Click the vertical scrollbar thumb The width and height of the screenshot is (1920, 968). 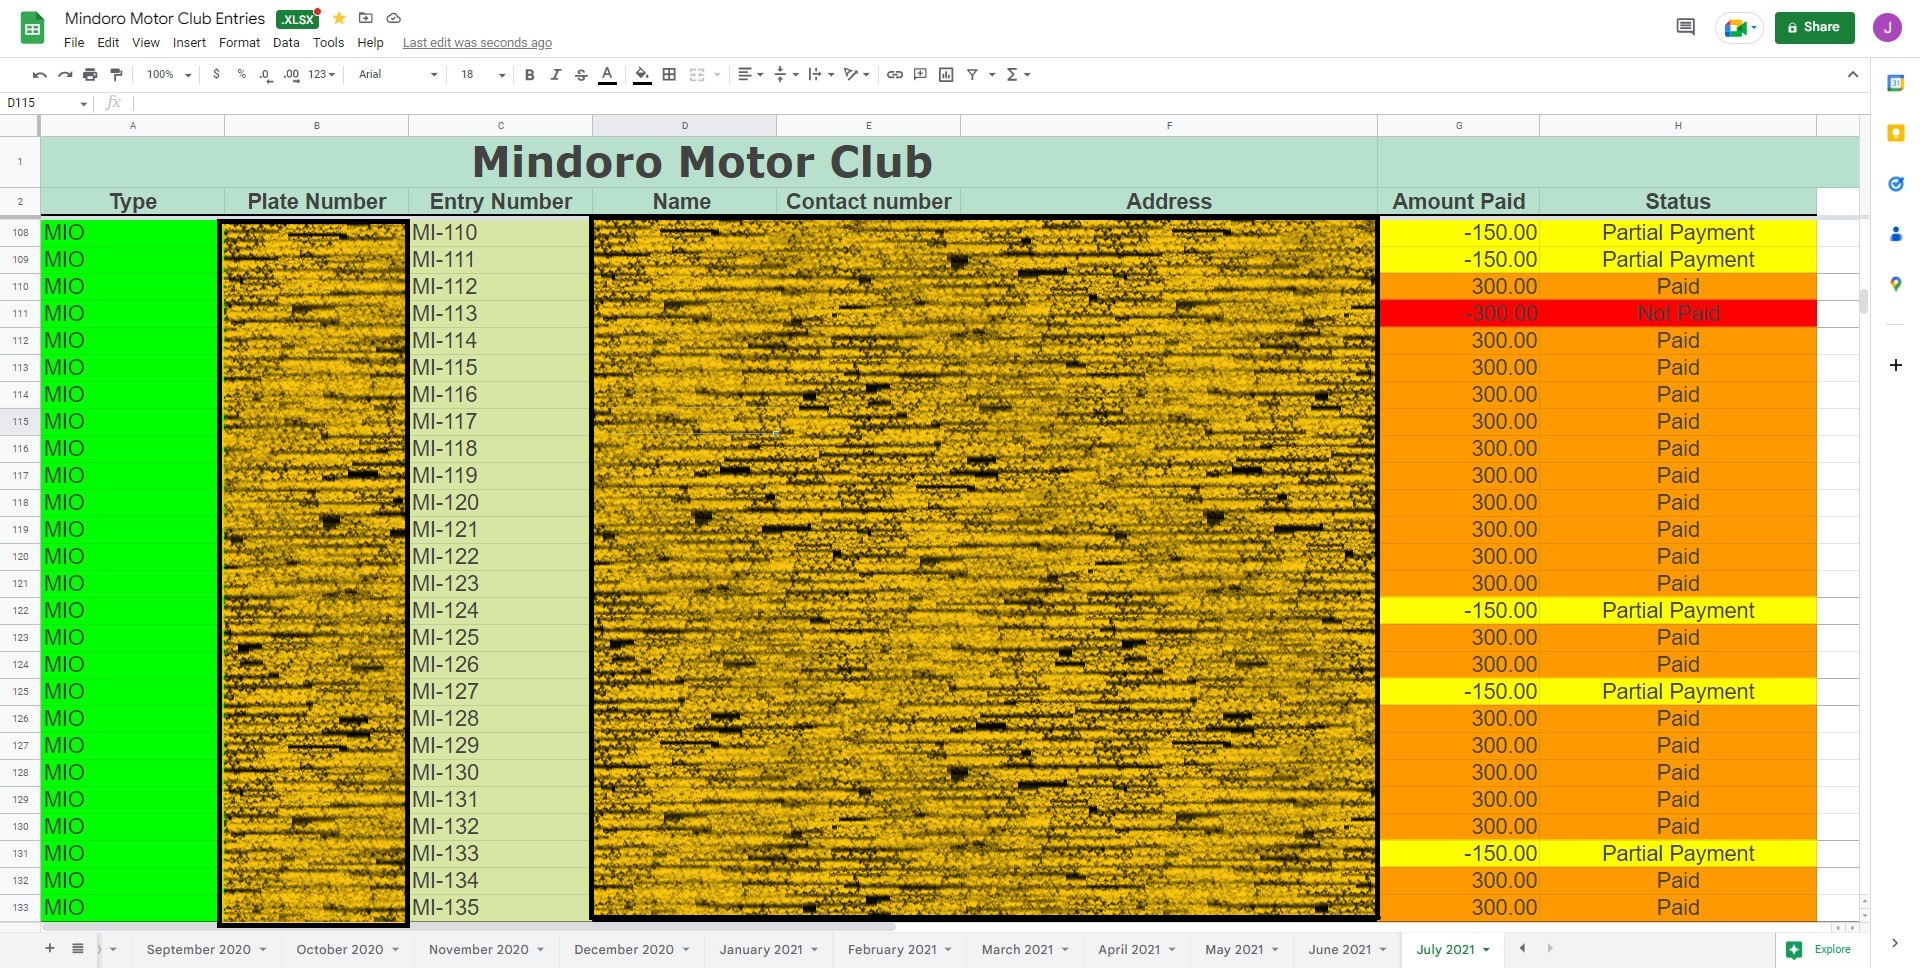point(1863,301)
